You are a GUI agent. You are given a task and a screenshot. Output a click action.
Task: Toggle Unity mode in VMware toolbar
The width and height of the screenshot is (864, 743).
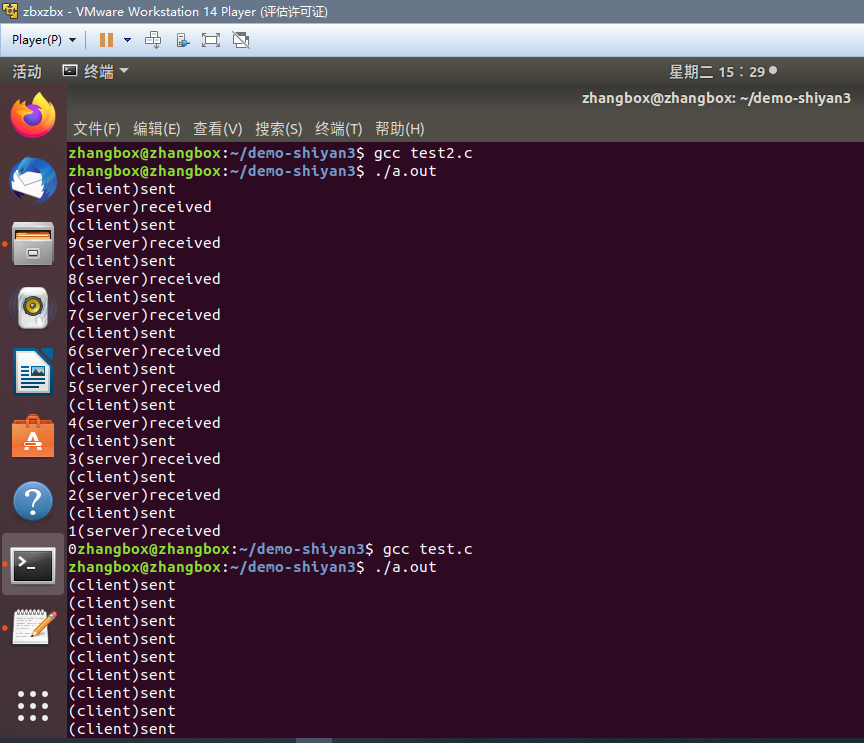tap(240, 40)
